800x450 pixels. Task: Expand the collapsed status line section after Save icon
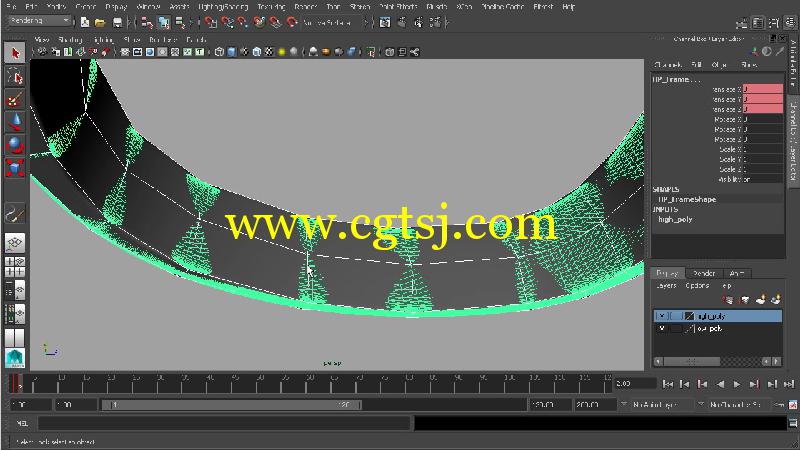131,22
